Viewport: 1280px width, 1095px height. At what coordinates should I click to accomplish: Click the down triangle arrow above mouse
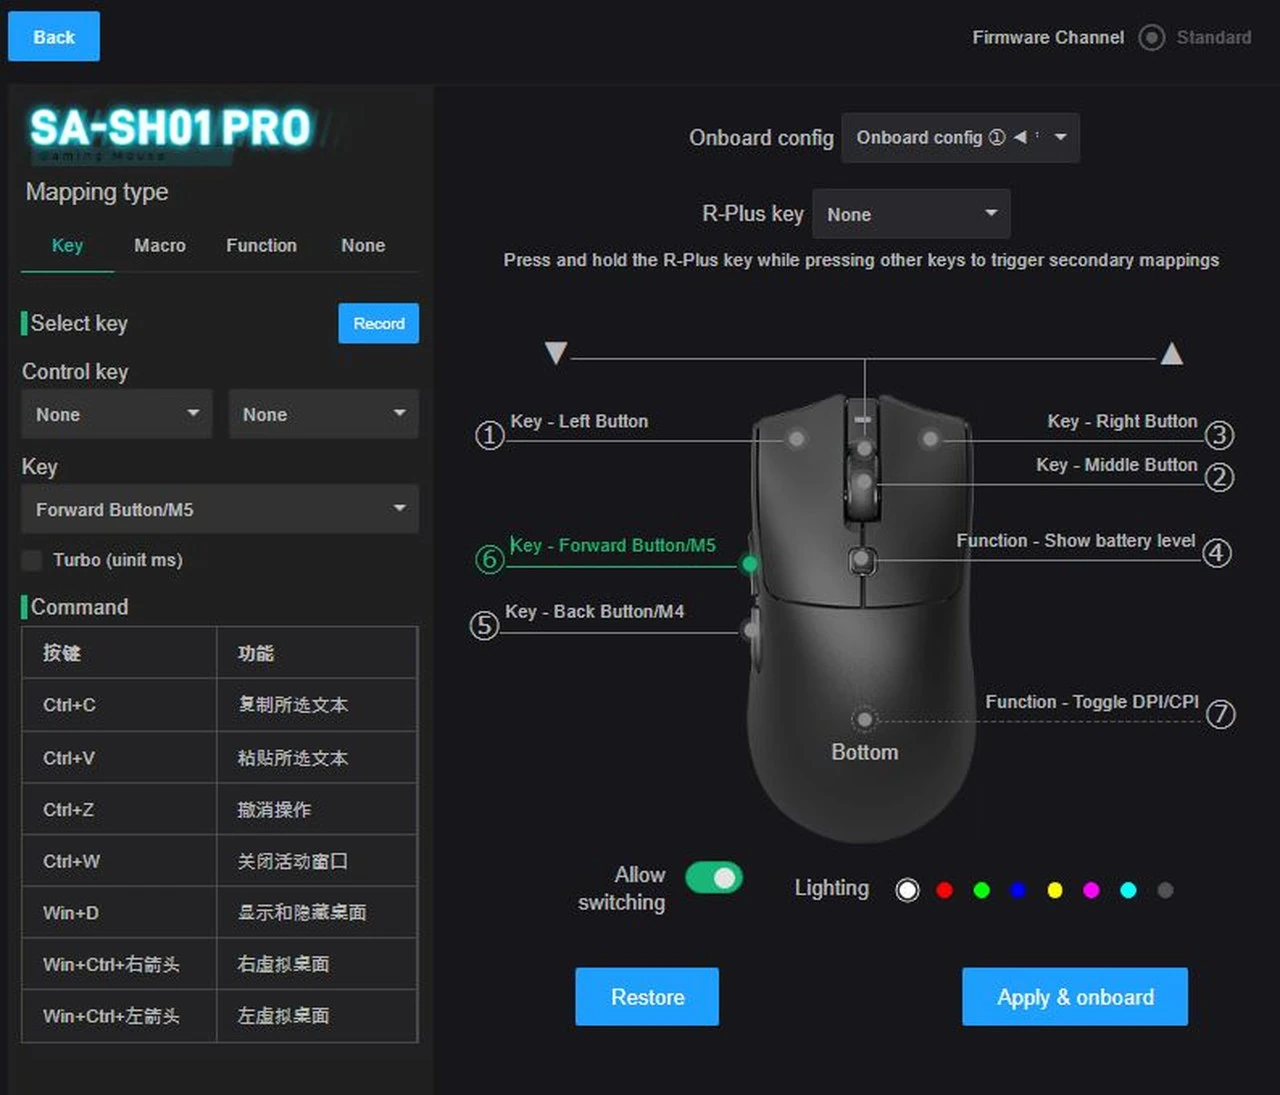tap(556, 353)
